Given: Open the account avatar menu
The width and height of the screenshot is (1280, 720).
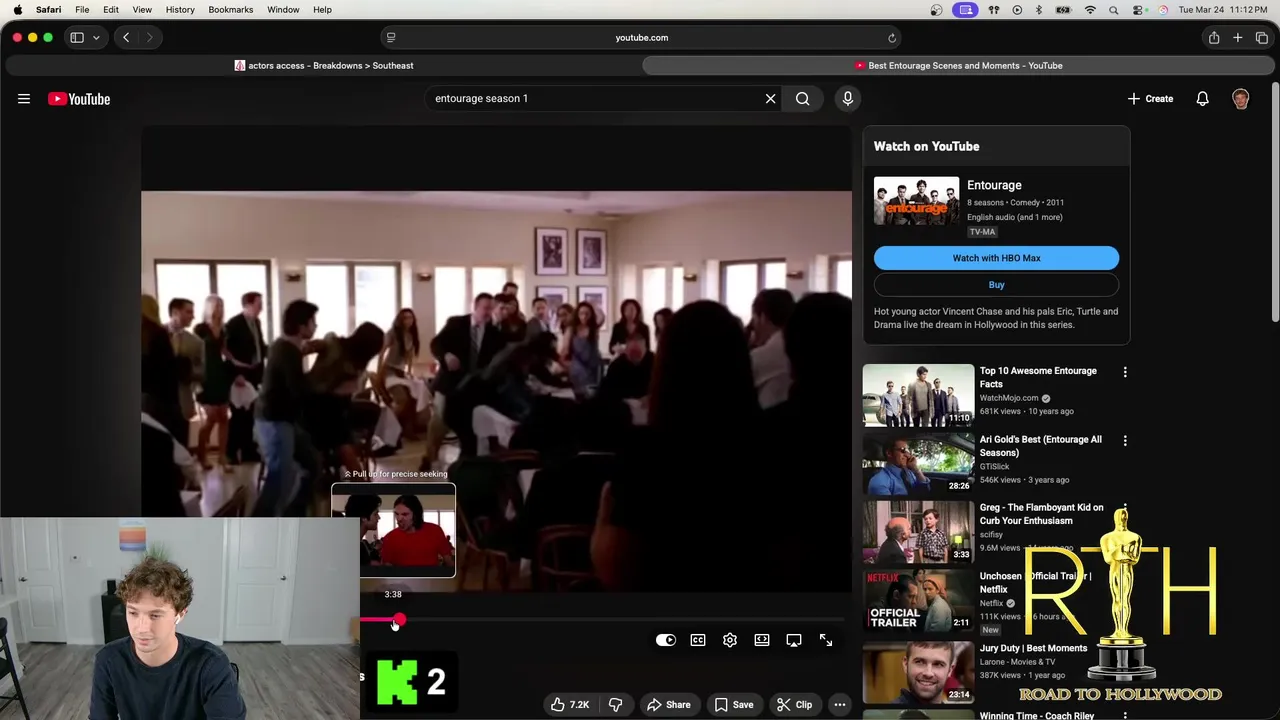Looking at the screenshot, I should click(x=1241, y=99).
